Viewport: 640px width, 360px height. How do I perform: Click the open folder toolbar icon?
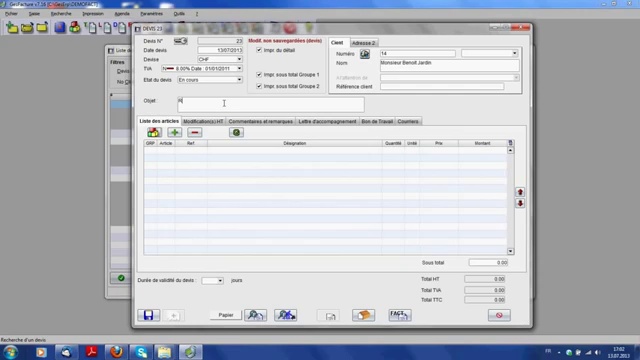[27, 27]
